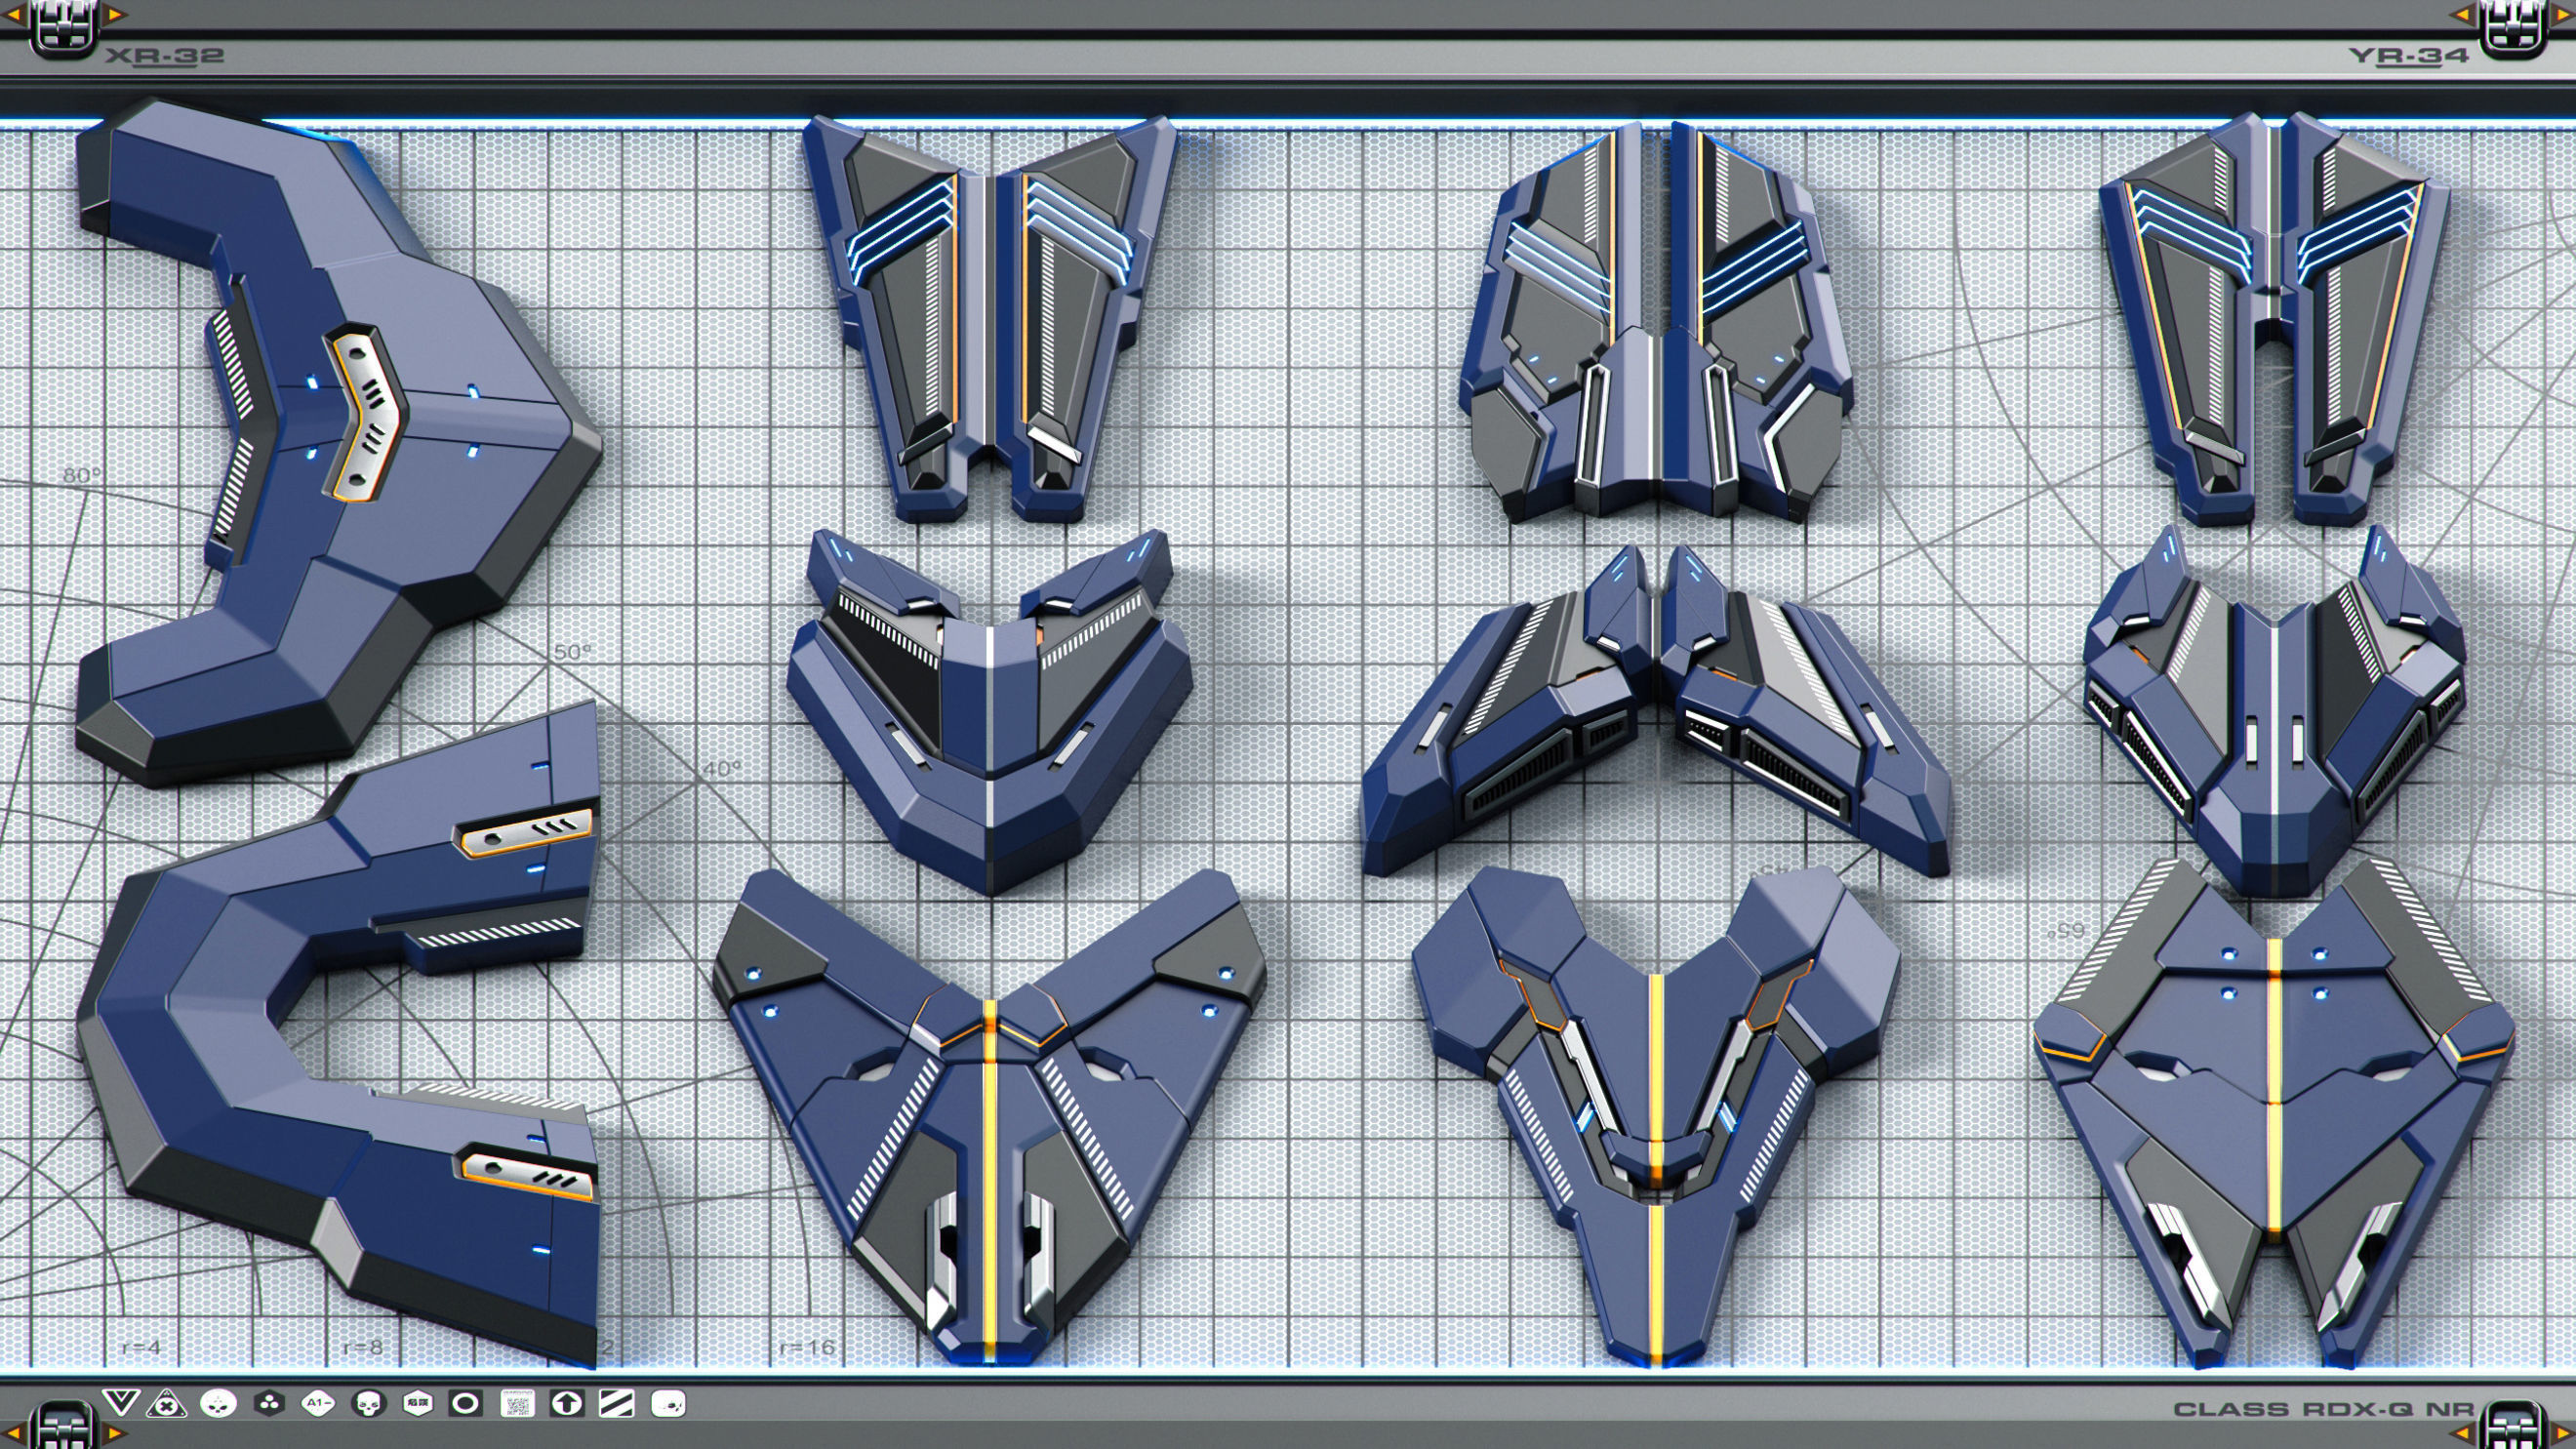
Task: Select the dark skull icon
Action: [368, 1404]
